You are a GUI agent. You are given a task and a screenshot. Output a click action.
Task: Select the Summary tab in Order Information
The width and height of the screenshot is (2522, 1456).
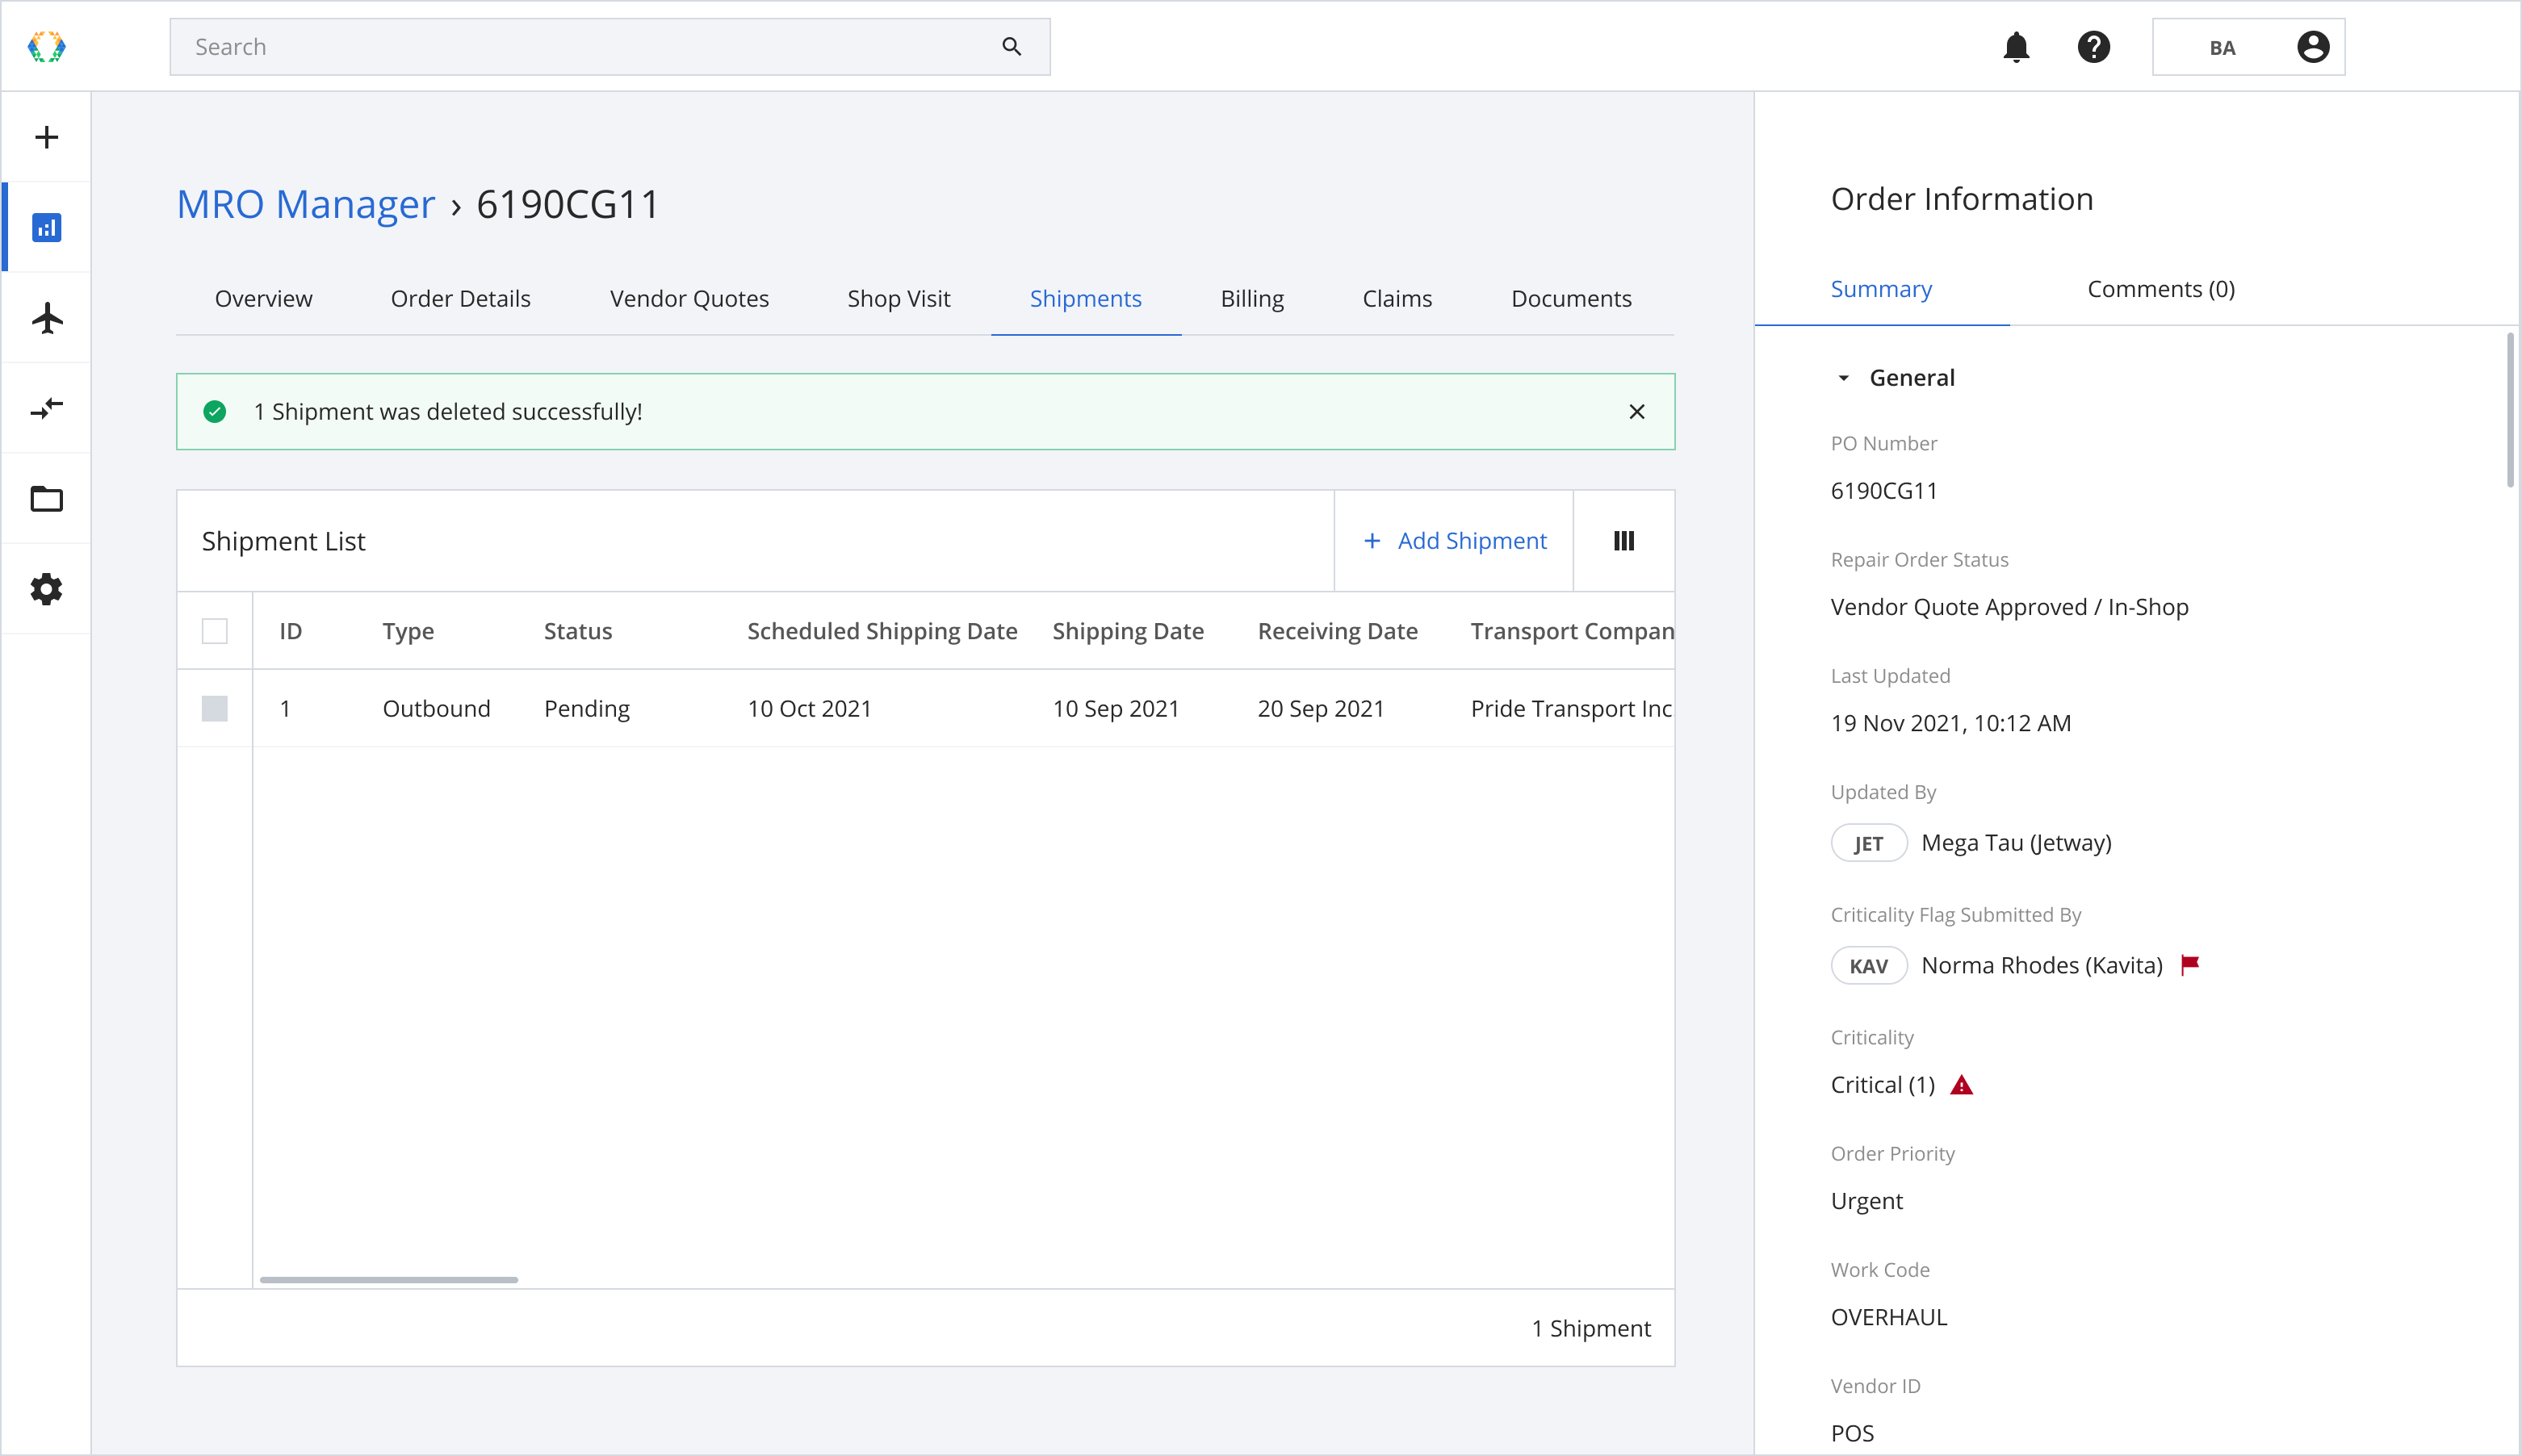(1881, 290)
